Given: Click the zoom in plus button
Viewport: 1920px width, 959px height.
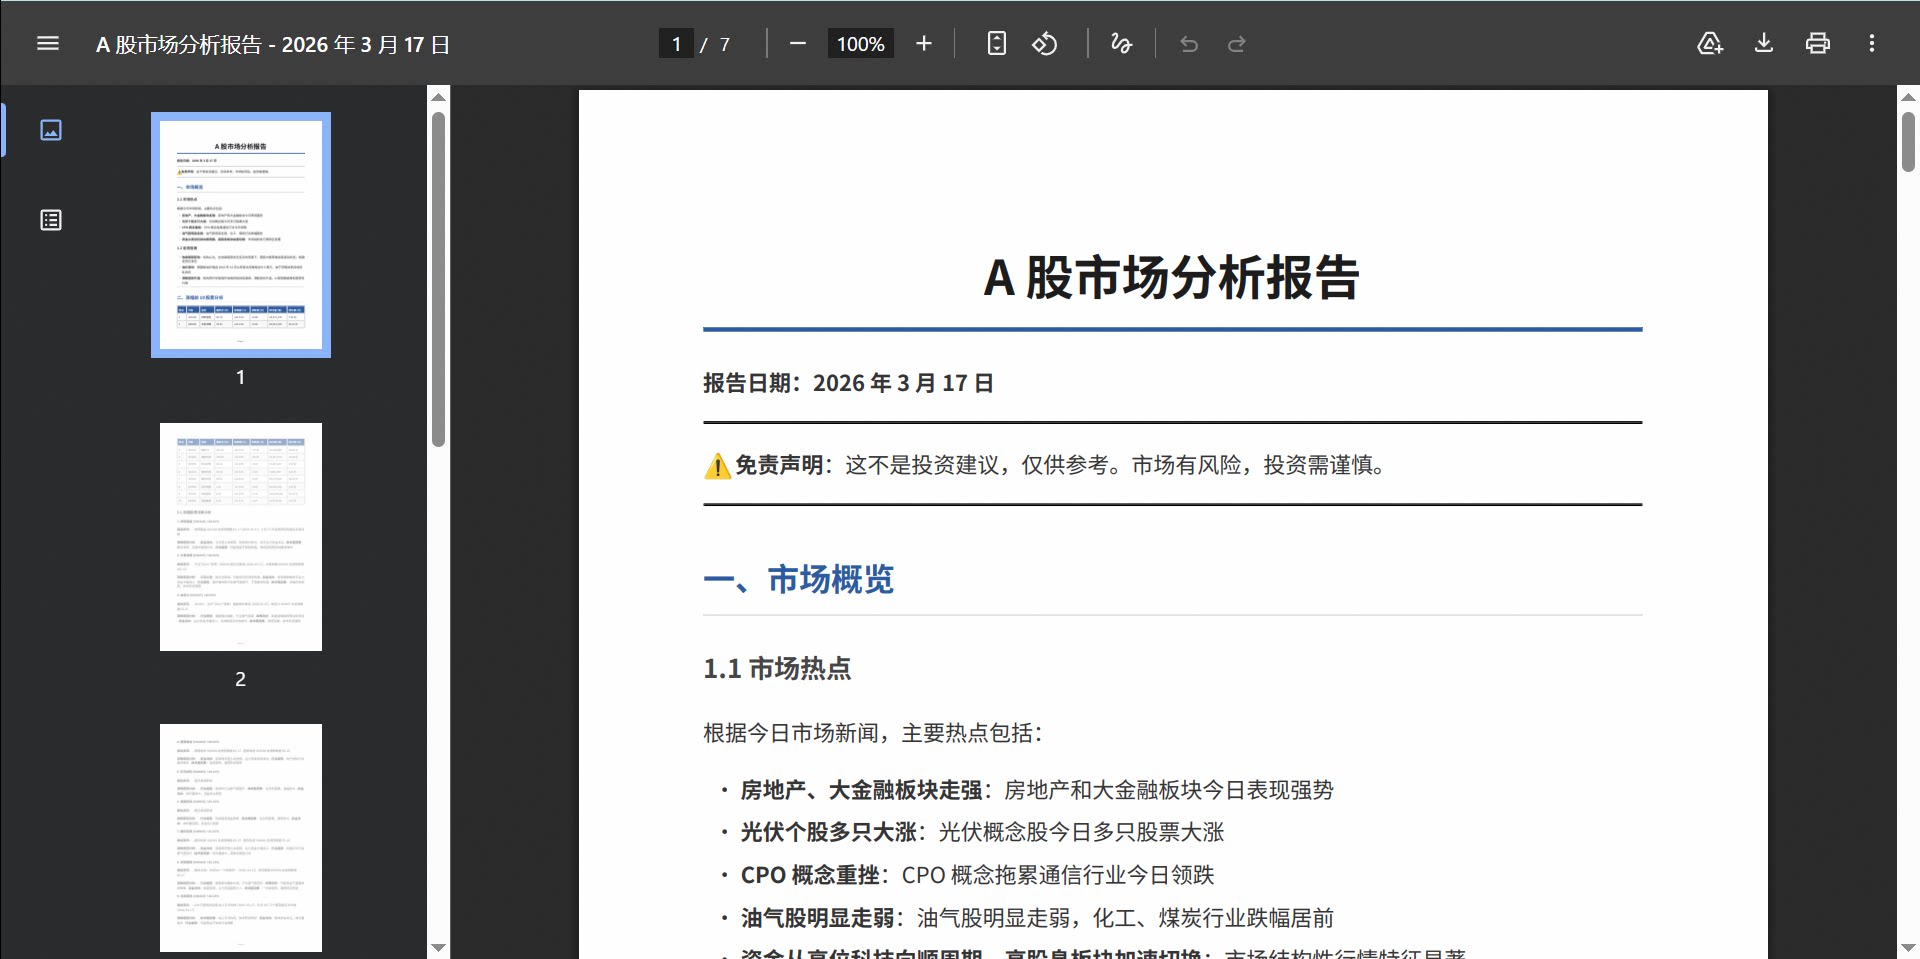Looking at the screenshot, I should click(923, 44).
